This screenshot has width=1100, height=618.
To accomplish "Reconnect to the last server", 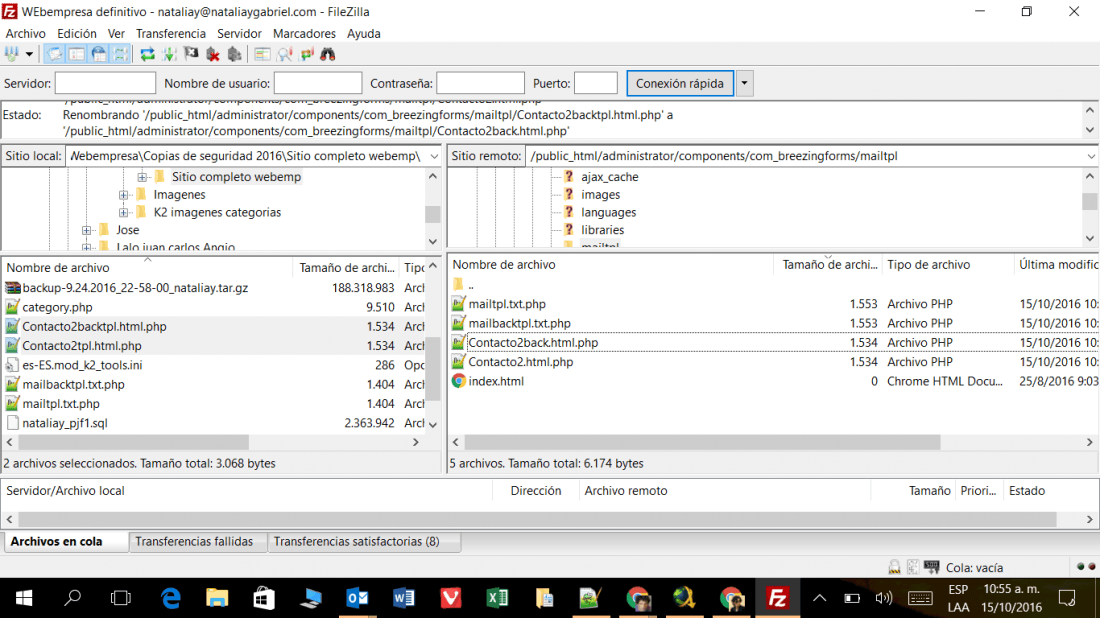I will tap(235, 54).
